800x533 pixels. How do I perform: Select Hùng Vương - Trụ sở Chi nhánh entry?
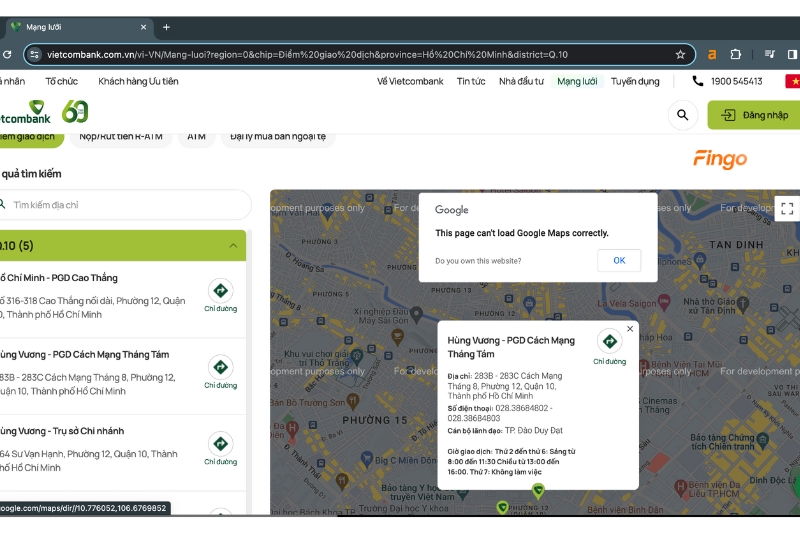click(62, 430)
